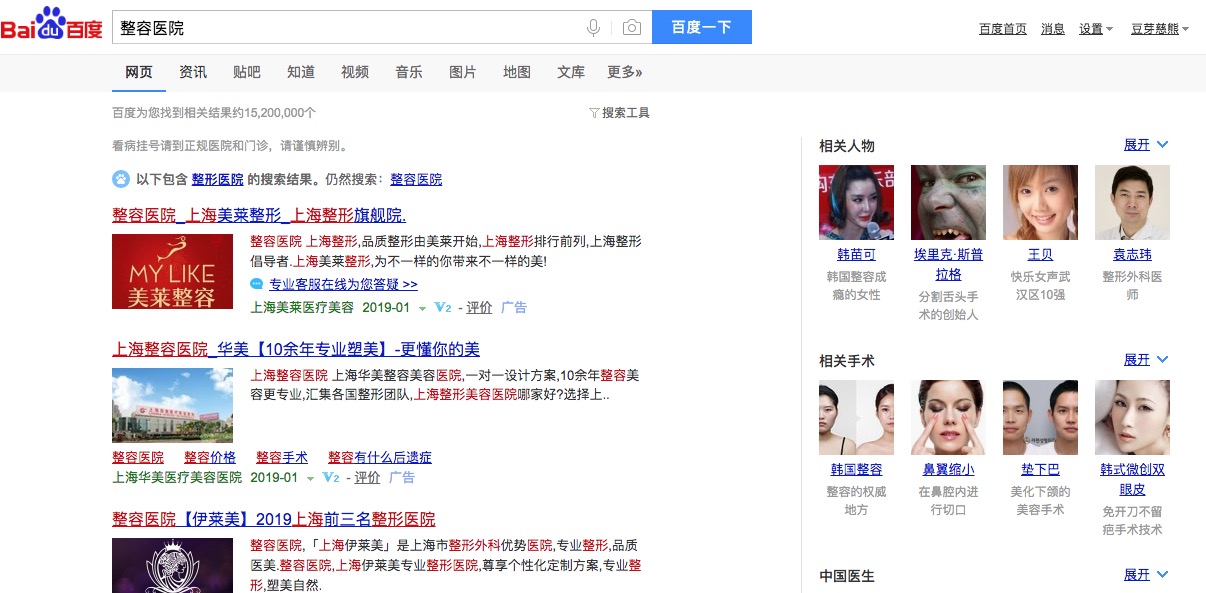Activate voice search microphone icon
This screenshot has width=1206, height=593.
[x=593, y=28]
